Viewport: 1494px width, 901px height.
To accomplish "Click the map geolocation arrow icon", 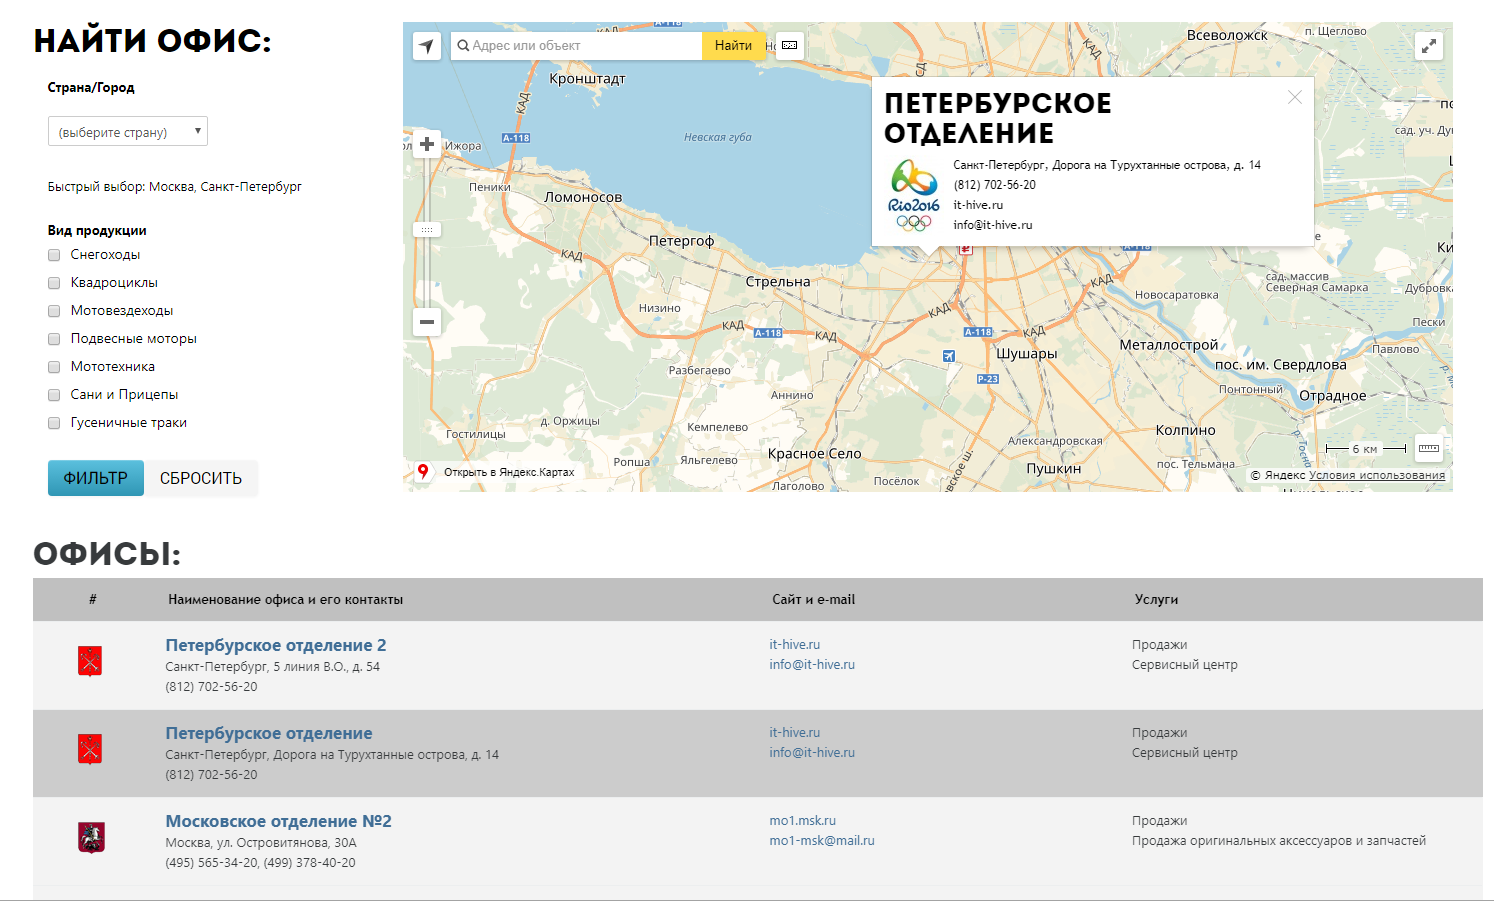I will (x=427, y=46).
